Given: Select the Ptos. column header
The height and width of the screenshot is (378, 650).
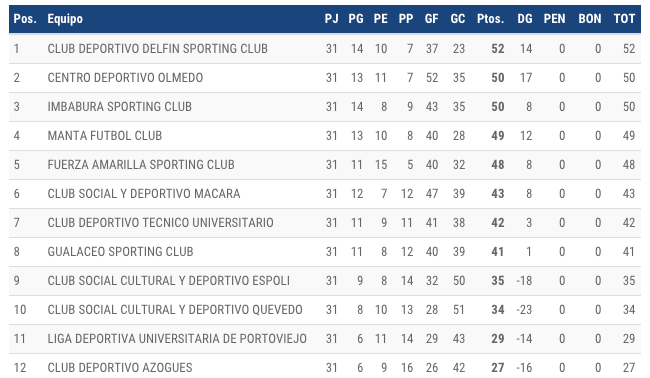Looking at the screenshot, I should [x=490, y=19].
